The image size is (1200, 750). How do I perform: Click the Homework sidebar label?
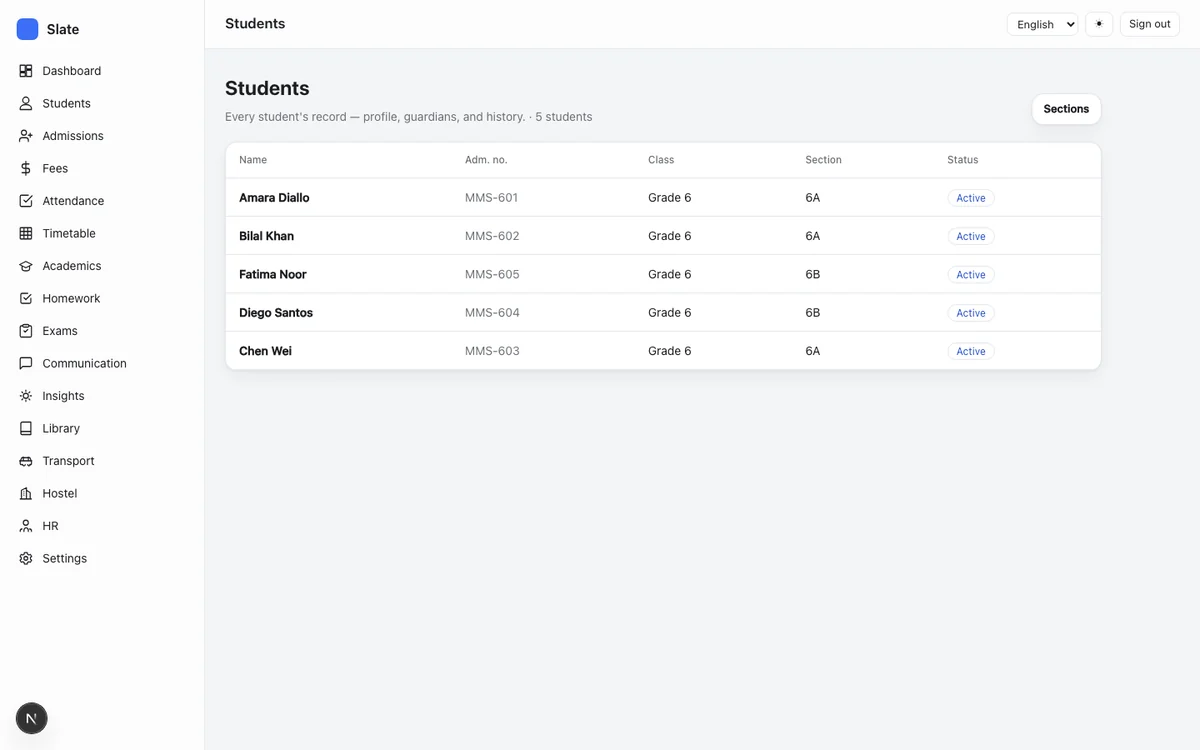click(71, 298)
